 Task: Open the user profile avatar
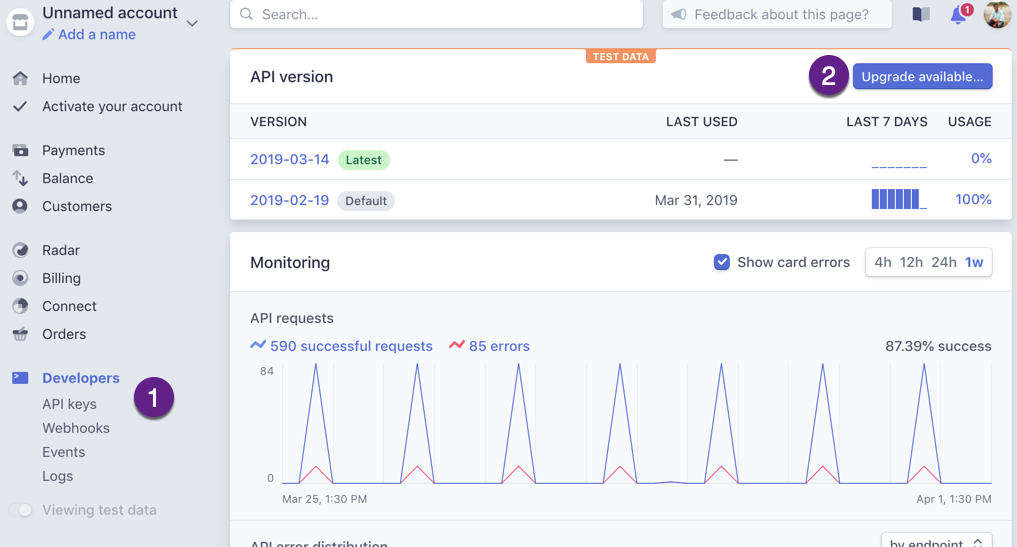click(x=997, y=14)
